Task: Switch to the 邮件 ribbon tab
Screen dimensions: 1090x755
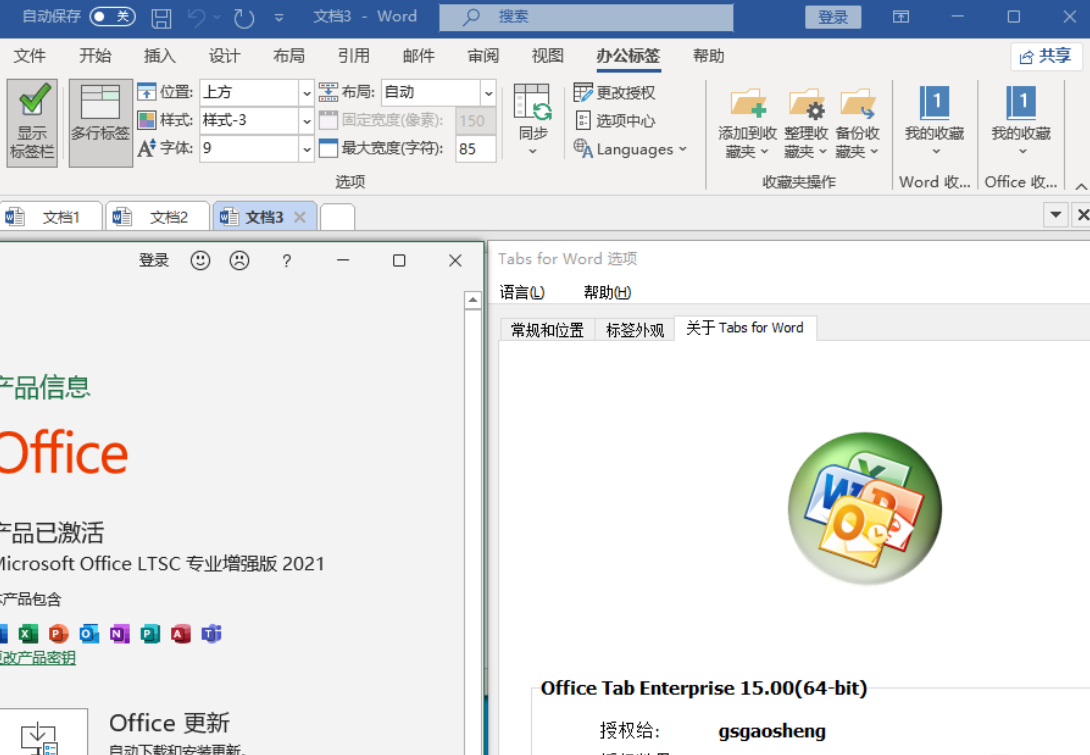Action: point(418,56)
